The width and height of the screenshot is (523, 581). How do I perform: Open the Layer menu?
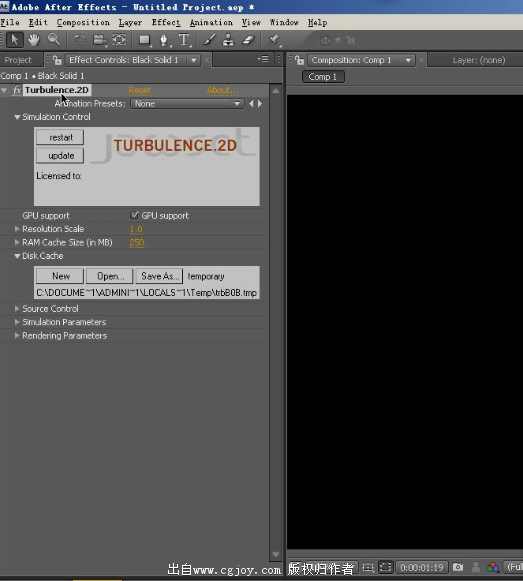click(x=130, y=22)
